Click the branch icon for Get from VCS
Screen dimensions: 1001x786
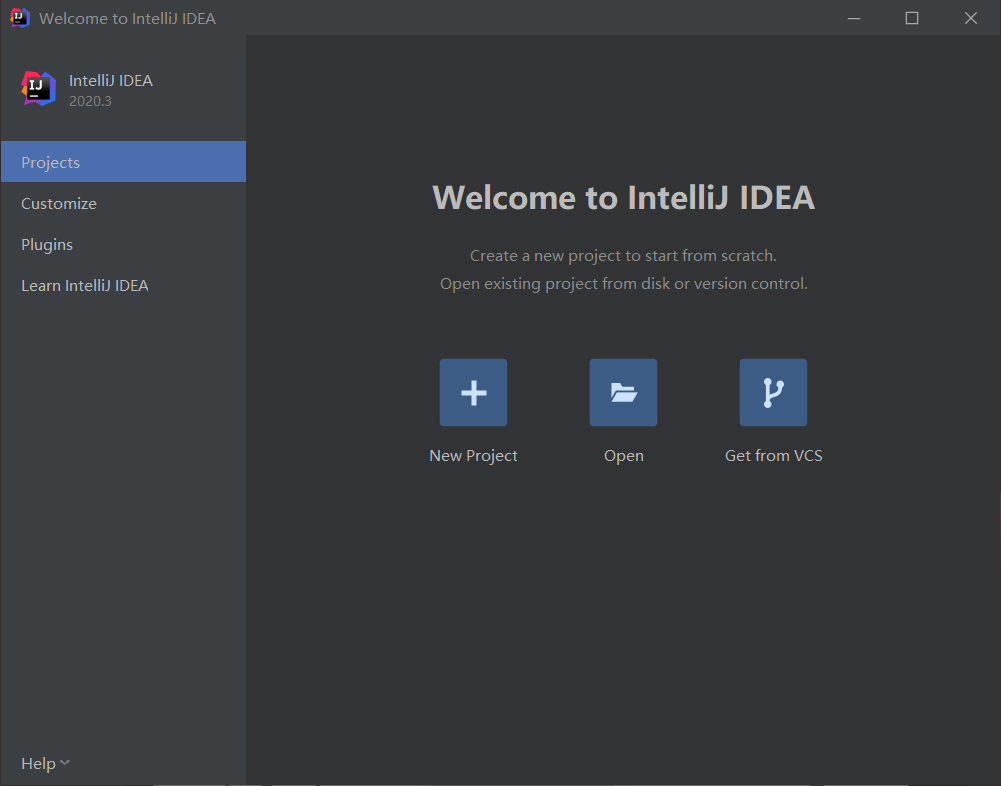pyautogui.click(x=773, y=393)
